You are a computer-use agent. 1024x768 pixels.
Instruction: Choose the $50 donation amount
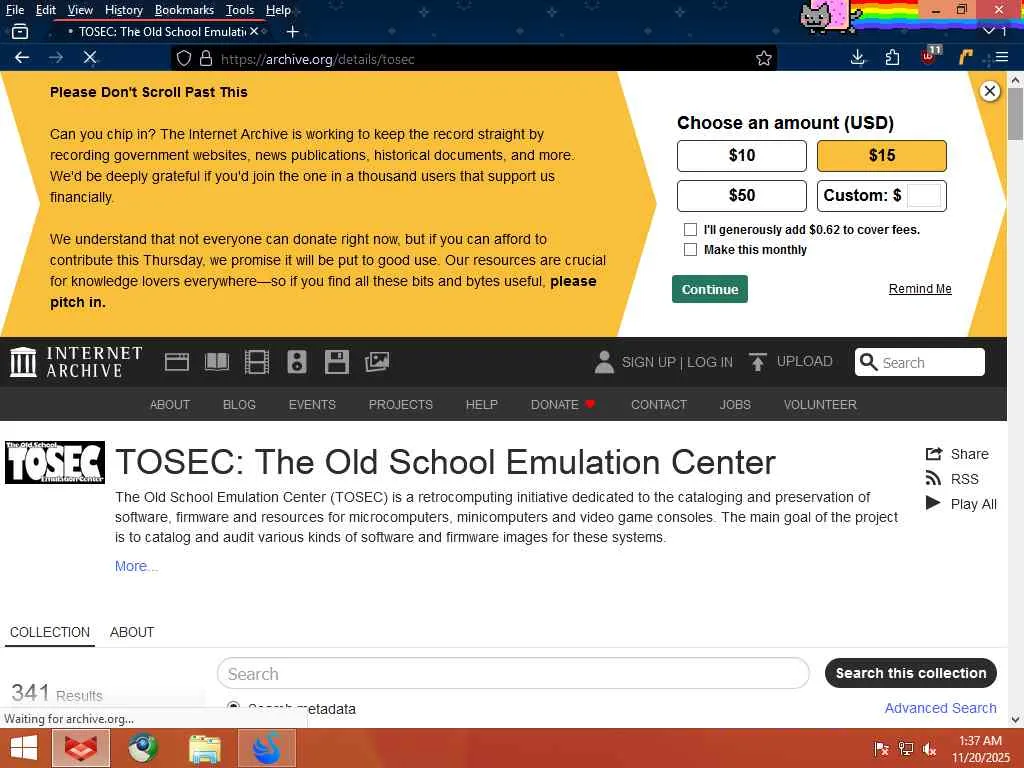pyautogui.click(x=742, y=195)
